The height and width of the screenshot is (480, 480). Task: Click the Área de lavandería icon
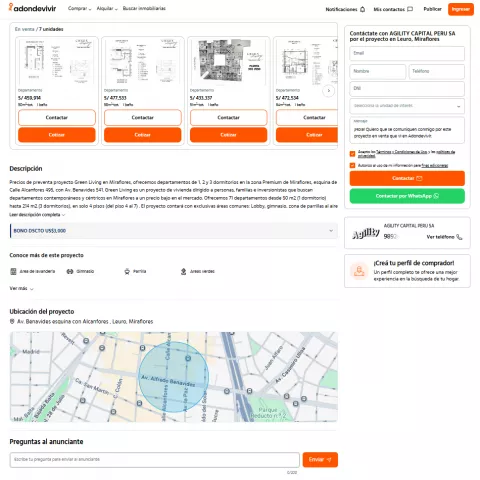point(13,271)
